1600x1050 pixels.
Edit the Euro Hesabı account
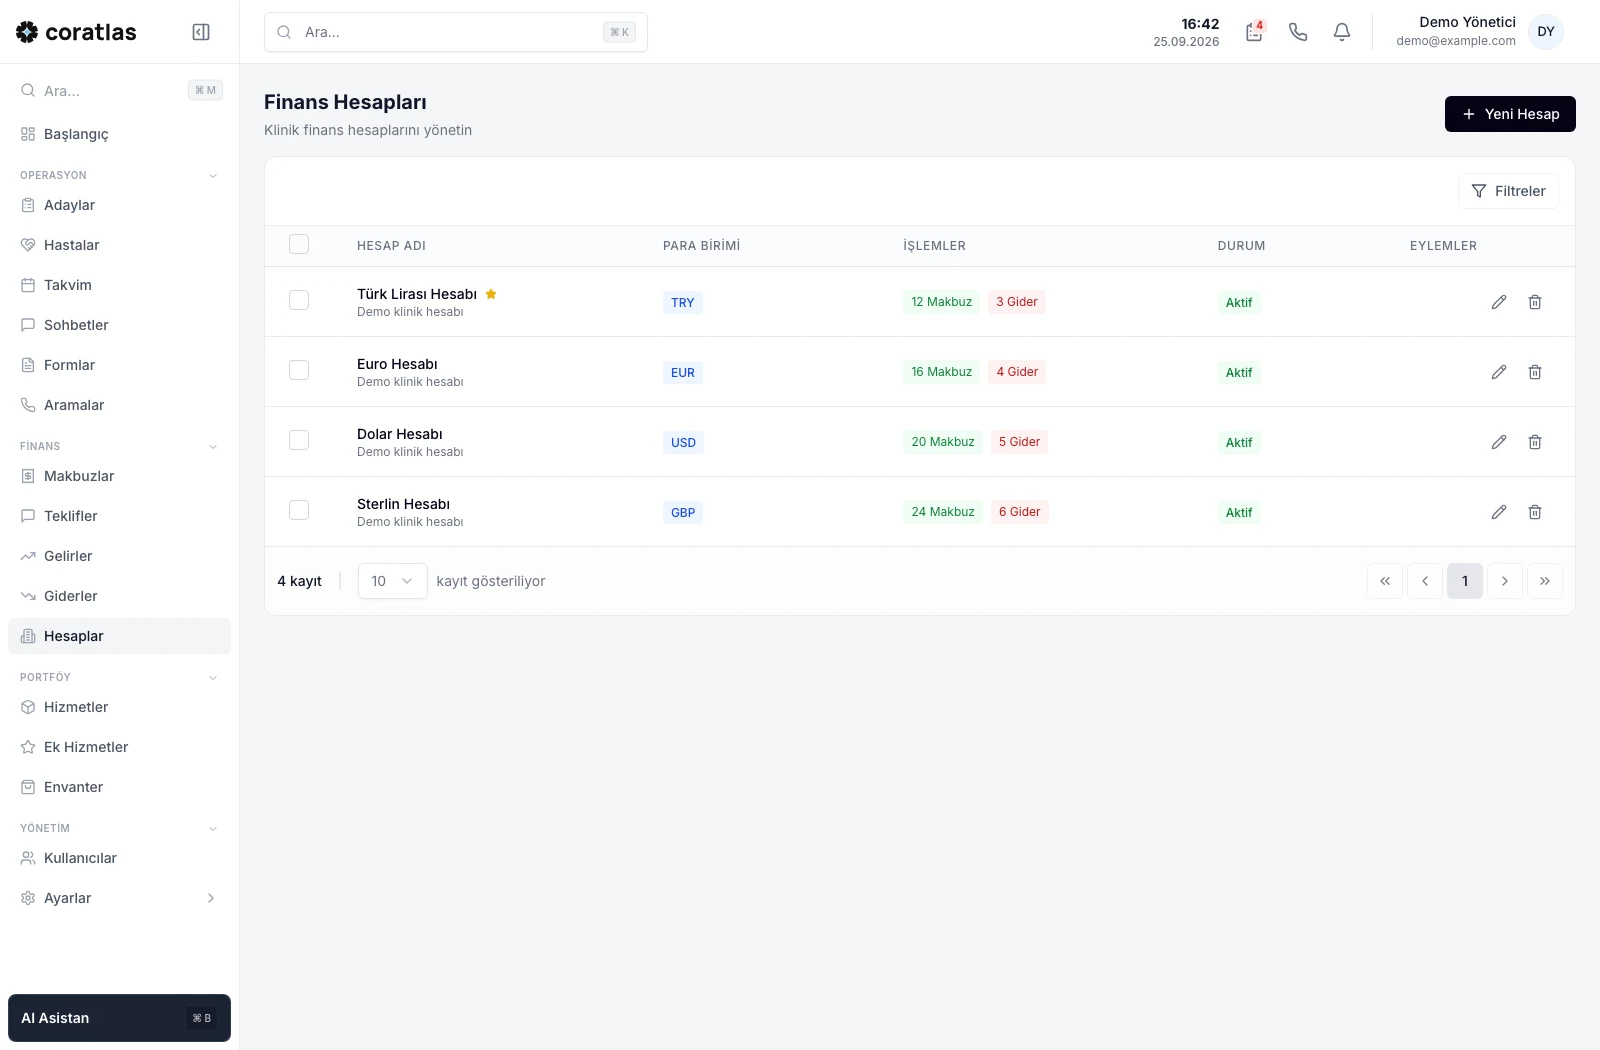click(1499, 372)
